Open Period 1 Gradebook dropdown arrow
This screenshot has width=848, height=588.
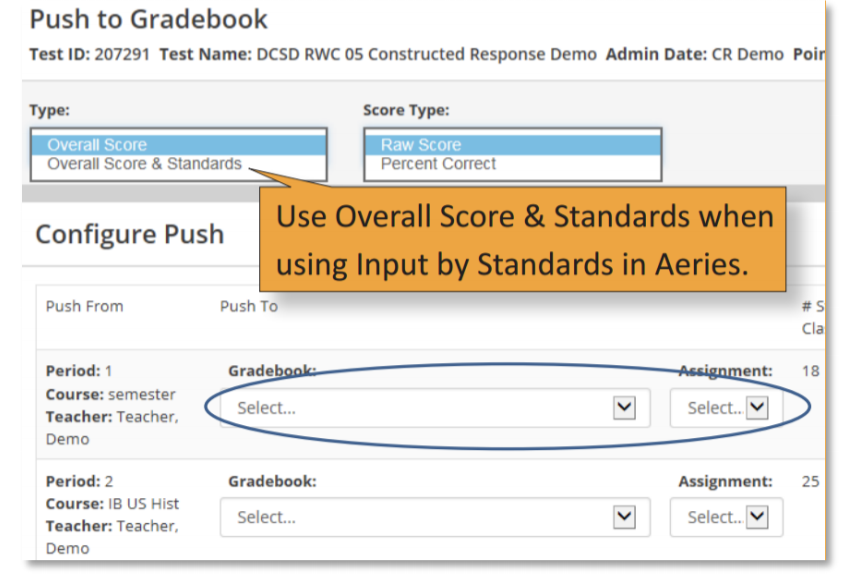click(x=624, y=407)
